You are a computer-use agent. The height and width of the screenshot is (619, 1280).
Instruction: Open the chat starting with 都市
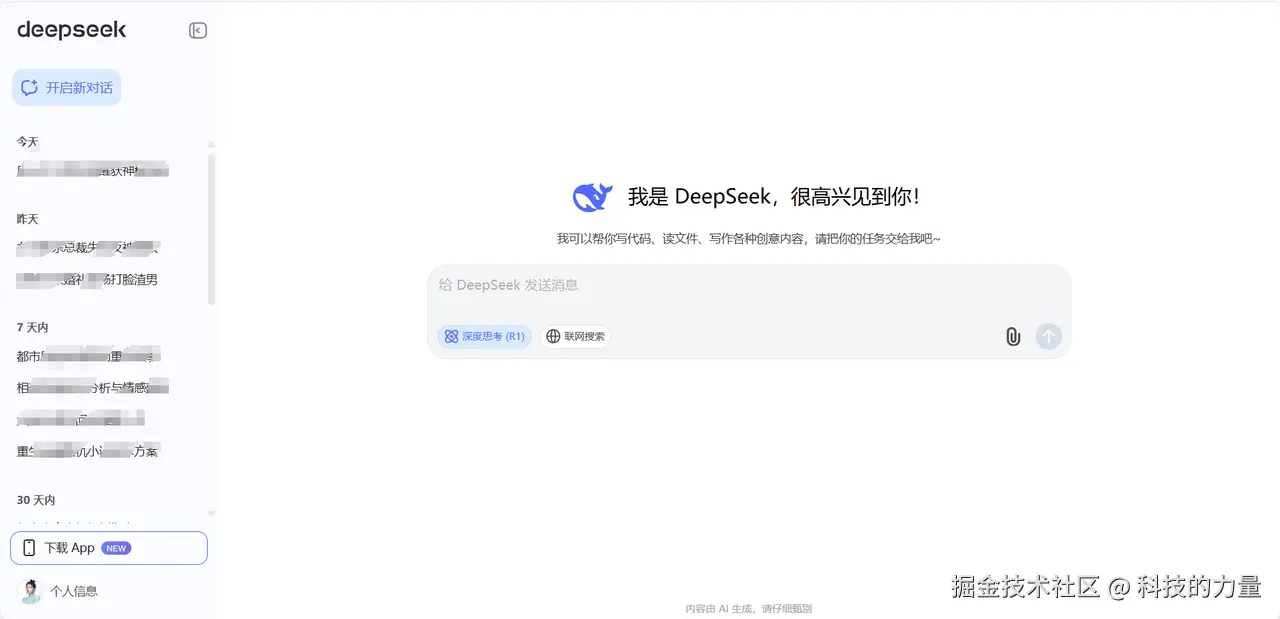[x=89, y=357]
